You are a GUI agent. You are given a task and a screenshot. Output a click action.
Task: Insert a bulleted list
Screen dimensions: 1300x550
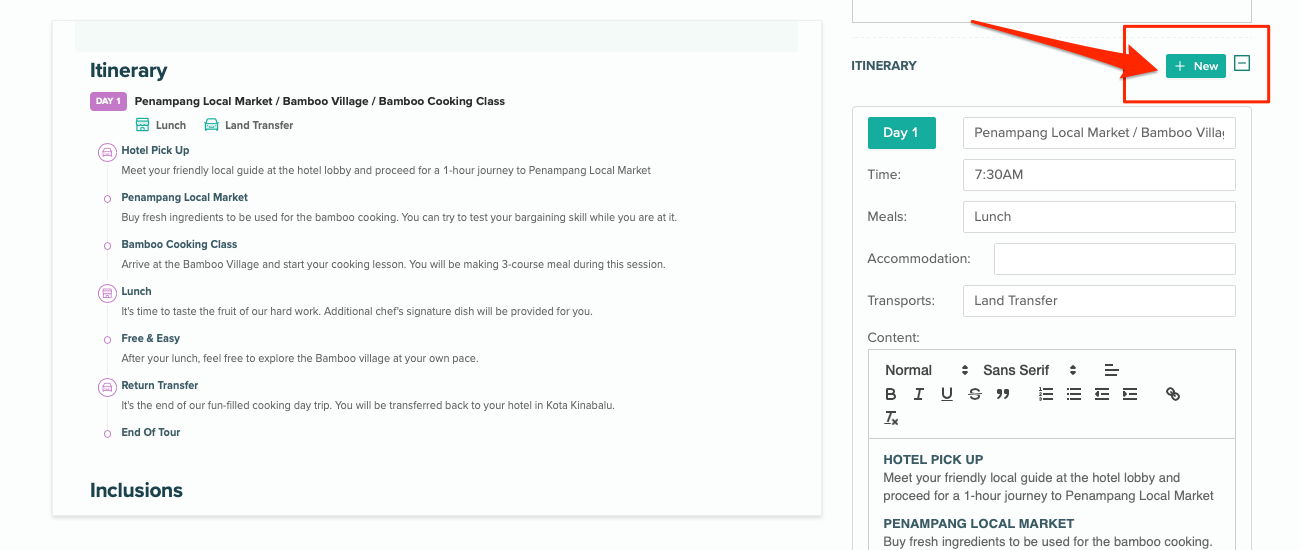pyautogui.click(x=1074, y=394)
